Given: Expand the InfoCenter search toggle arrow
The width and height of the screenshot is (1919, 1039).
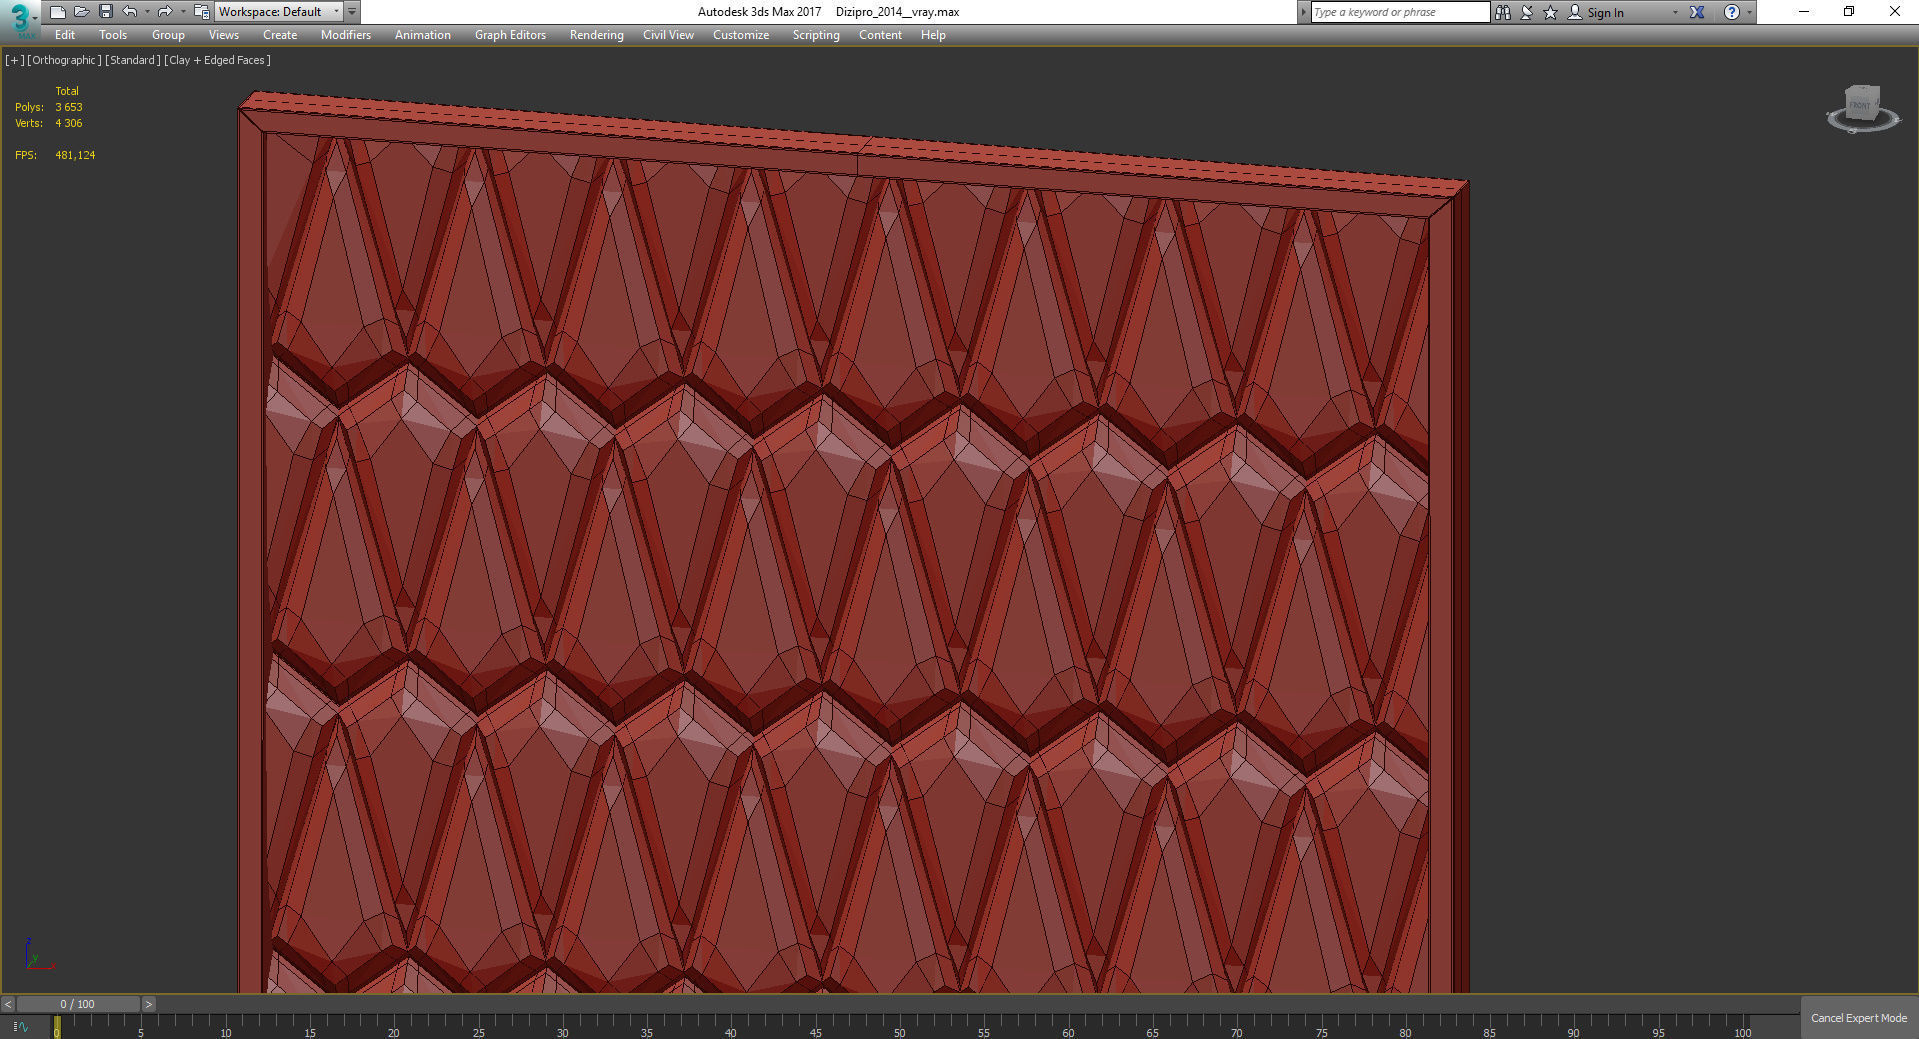Looking at the screenshot, I should pyautogui.click(x=1303, y=12).
